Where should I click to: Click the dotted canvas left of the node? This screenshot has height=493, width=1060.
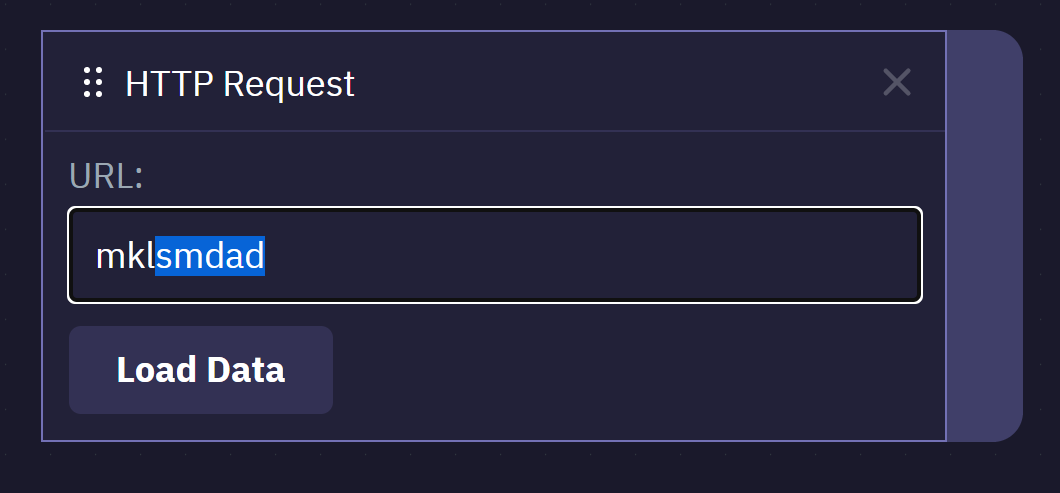coord(20,236)
